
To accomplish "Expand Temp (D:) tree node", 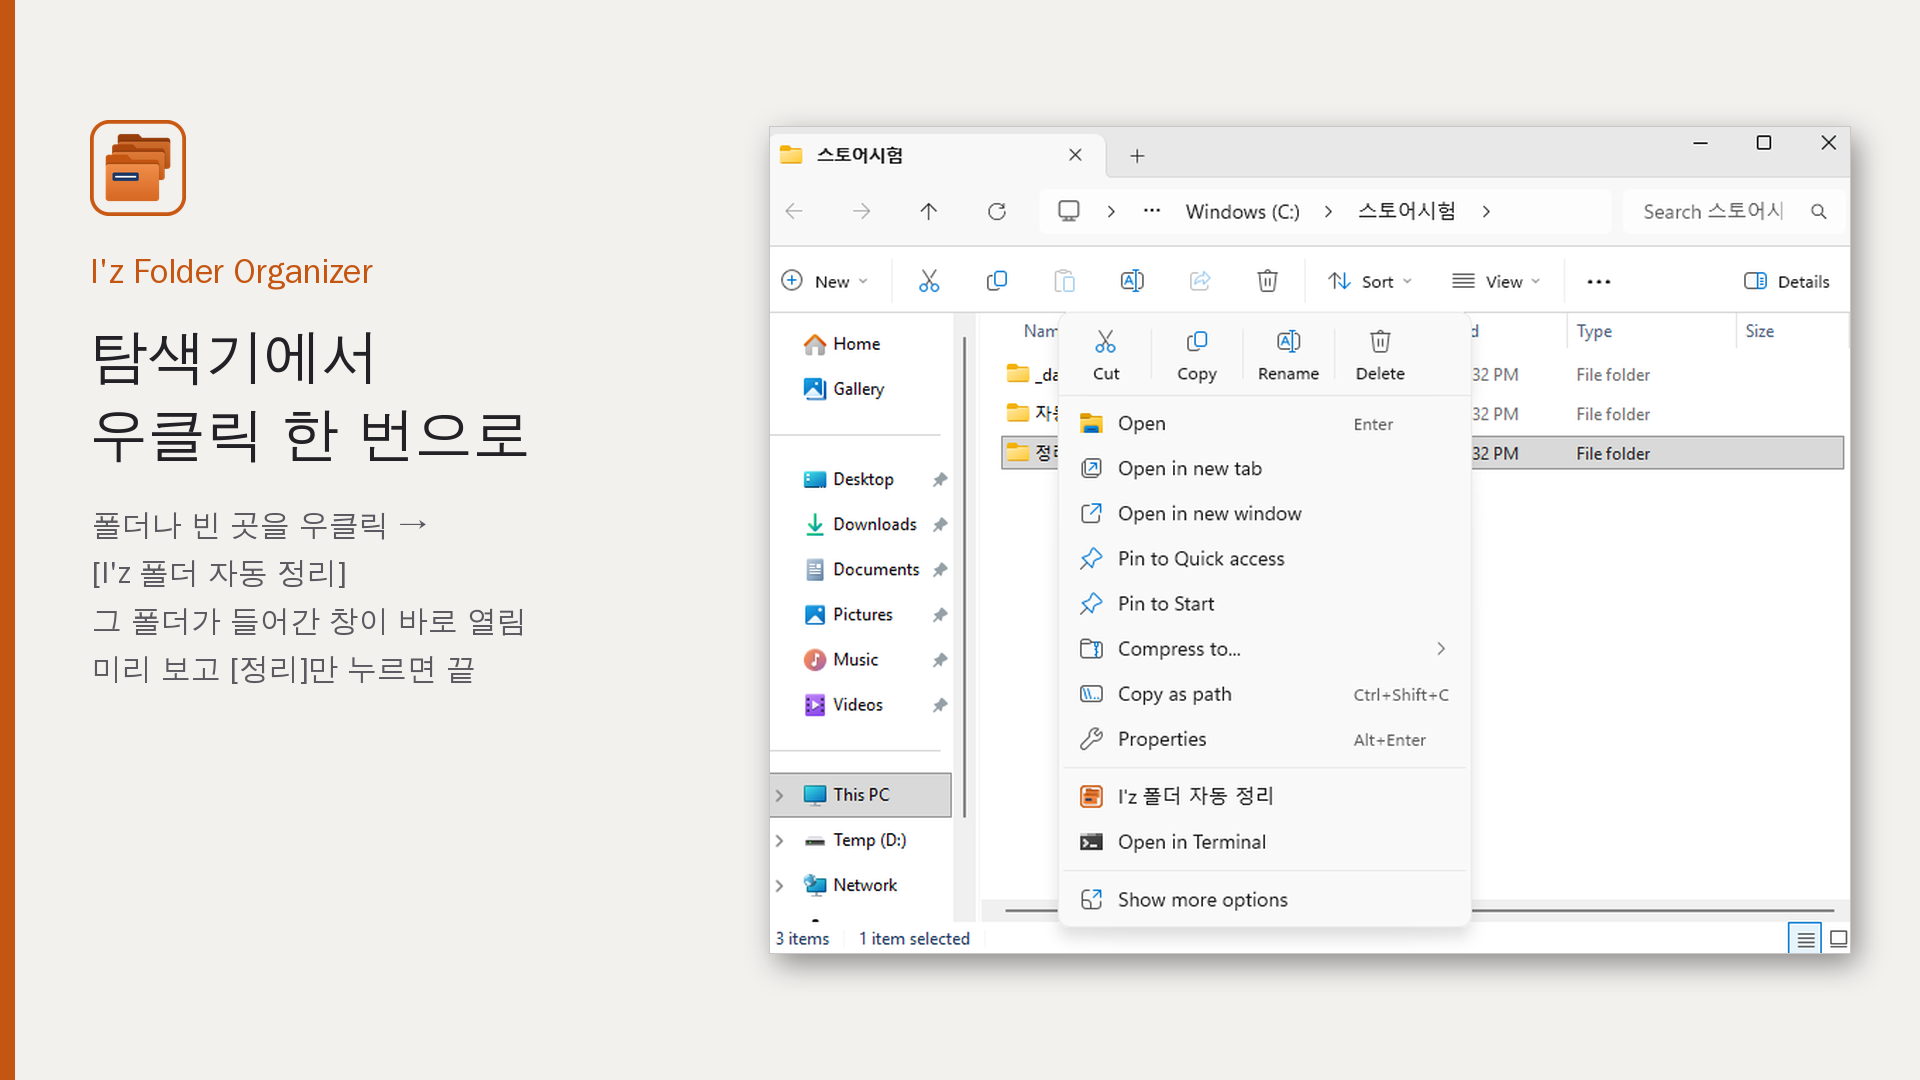I will 780,840.
